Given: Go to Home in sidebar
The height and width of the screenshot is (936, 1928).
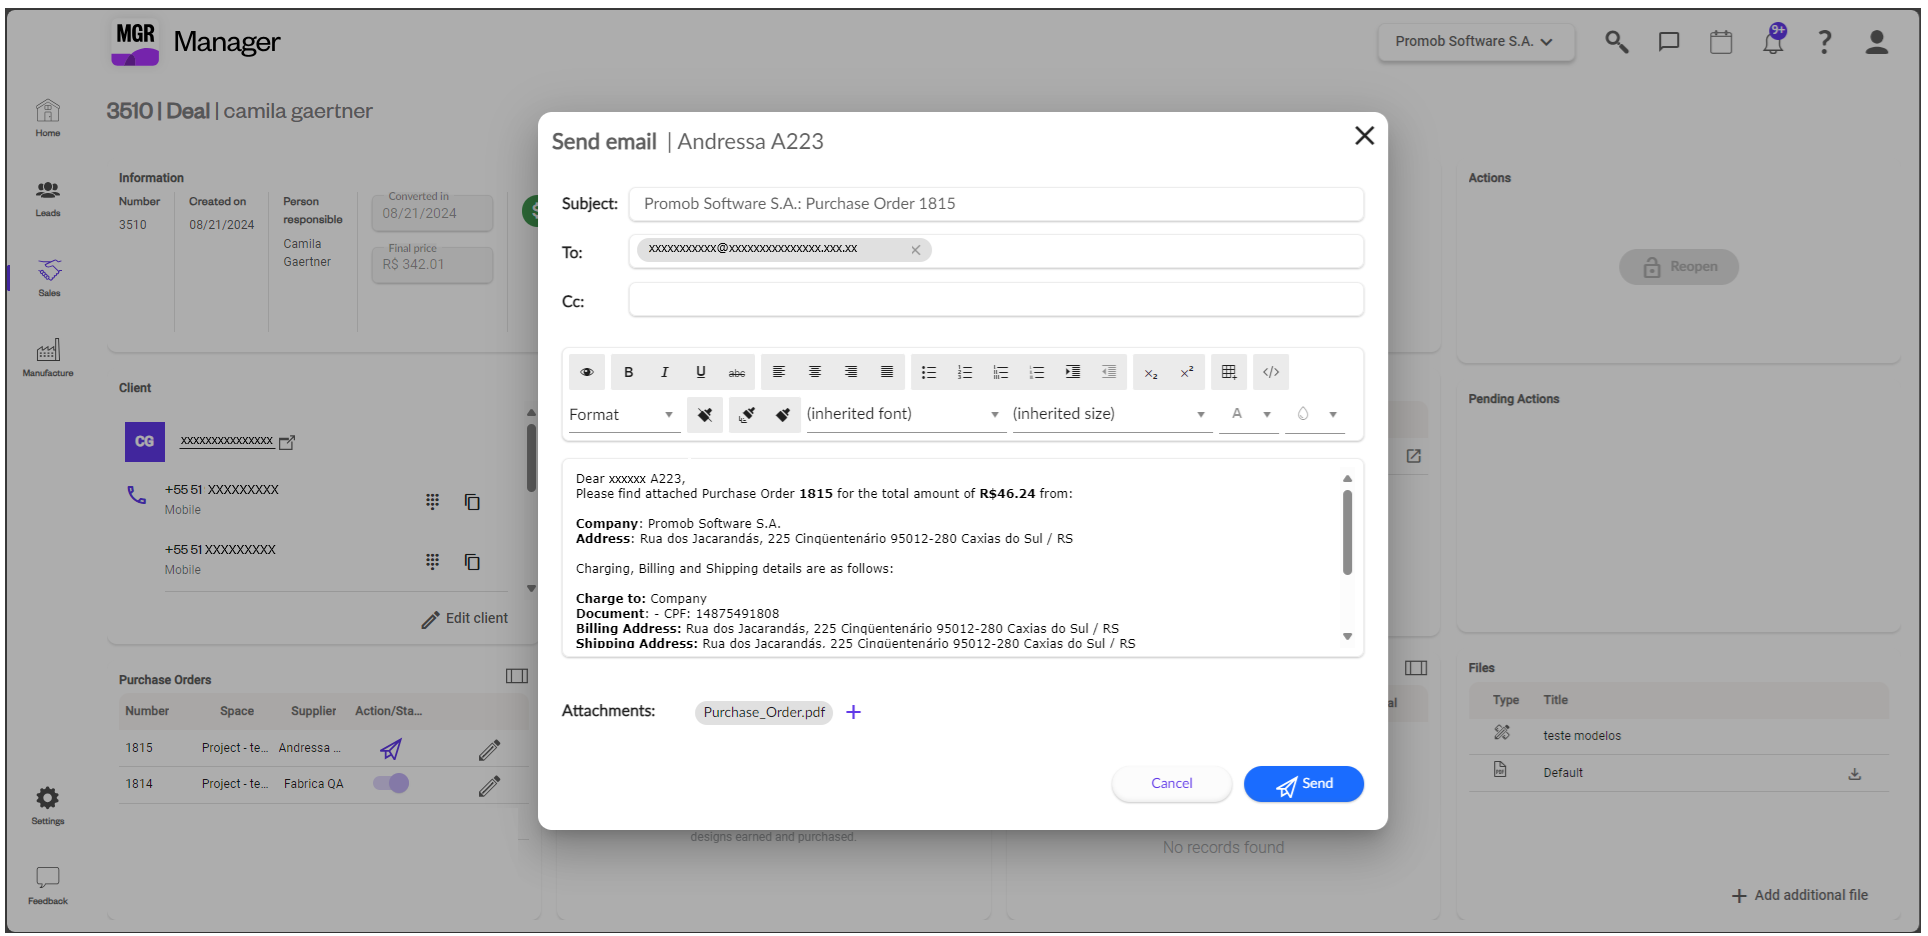Looking at the screenshot, I should [48, 118].
